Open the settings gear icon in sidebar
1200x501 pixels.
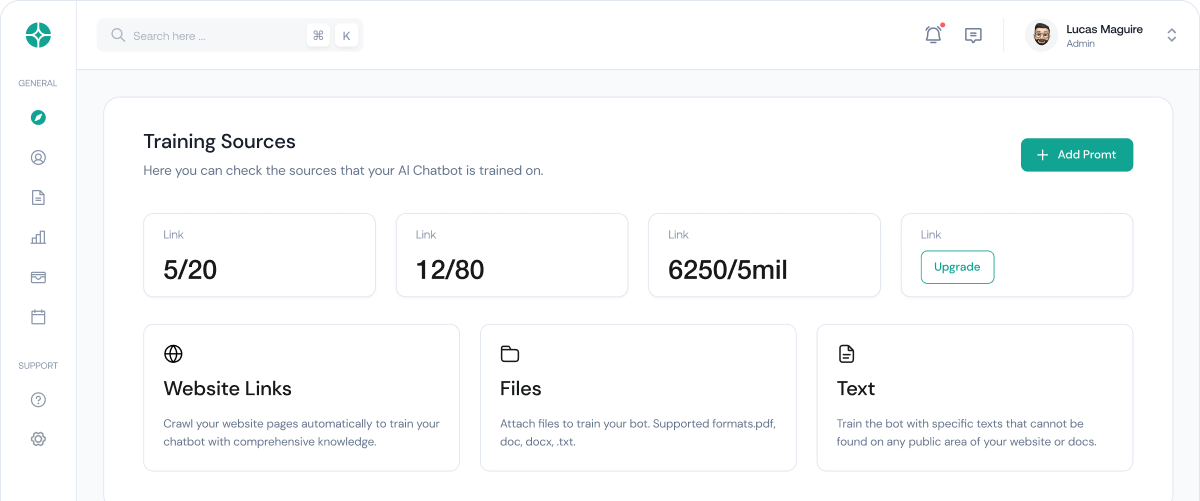[x=38, y=440]
